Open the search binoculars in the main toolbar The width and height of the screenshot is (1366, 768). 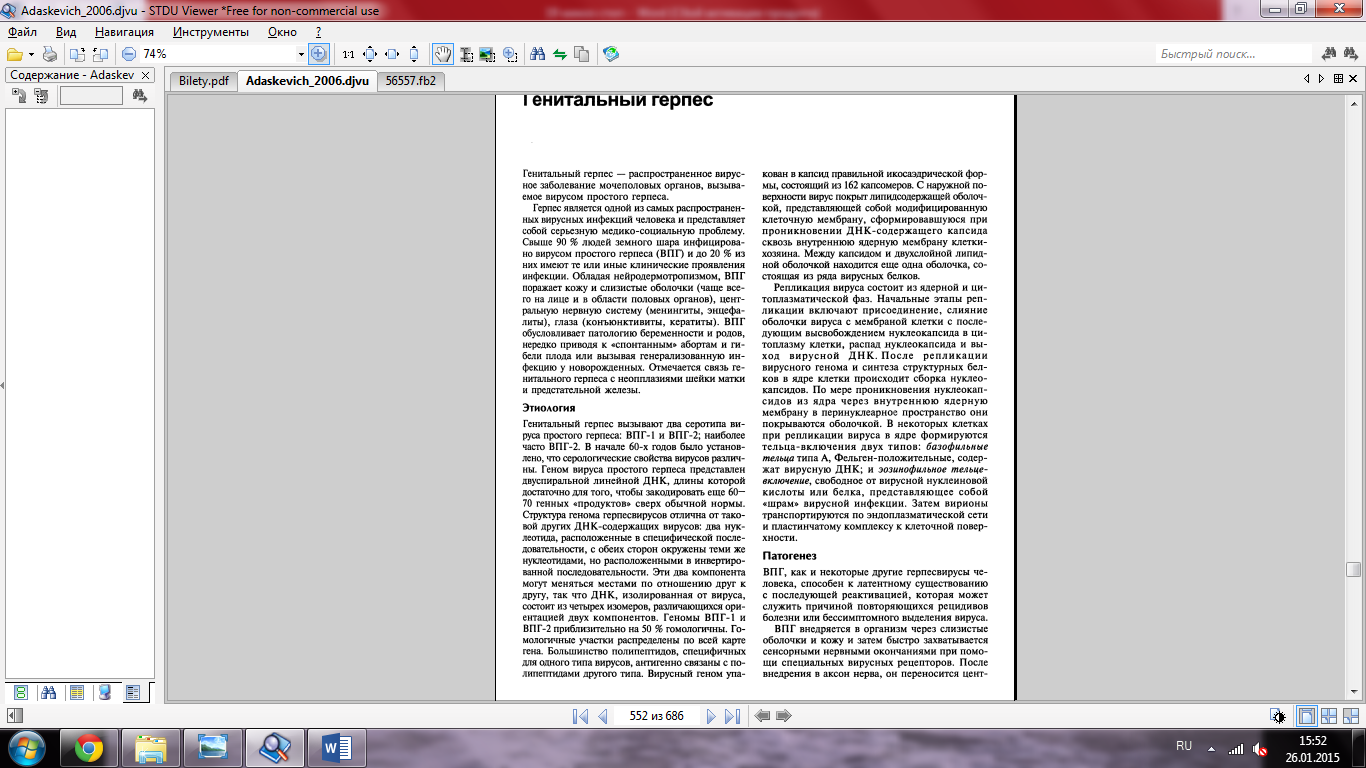click(x=538, y=54)
